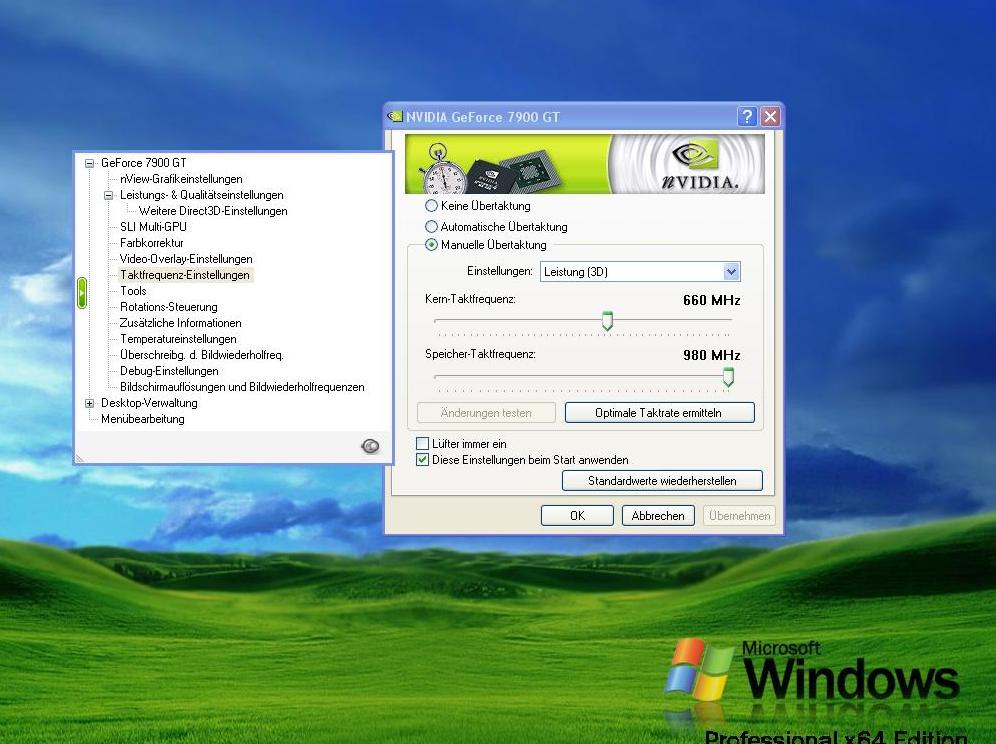Collapse Leistungs- & Qualitätseinstellungen node
The height and width of the screenshot is (744, 996).
[x=109, y=195]
